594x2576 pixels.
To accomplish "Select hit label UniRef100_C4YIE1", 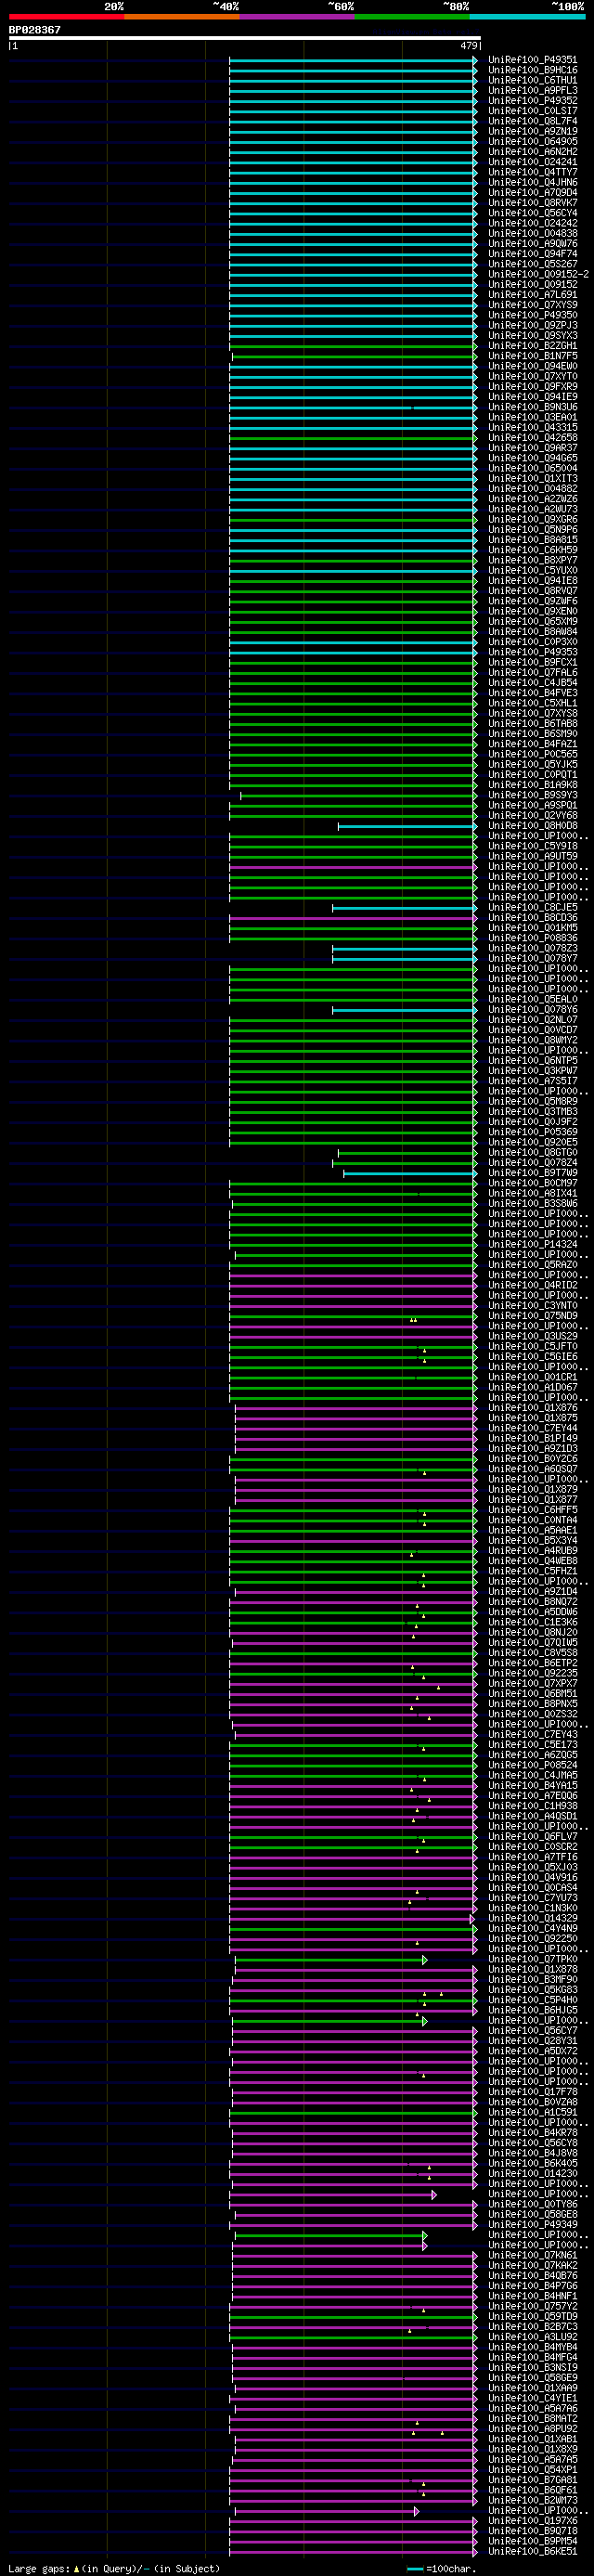I will pos(533,2398).
